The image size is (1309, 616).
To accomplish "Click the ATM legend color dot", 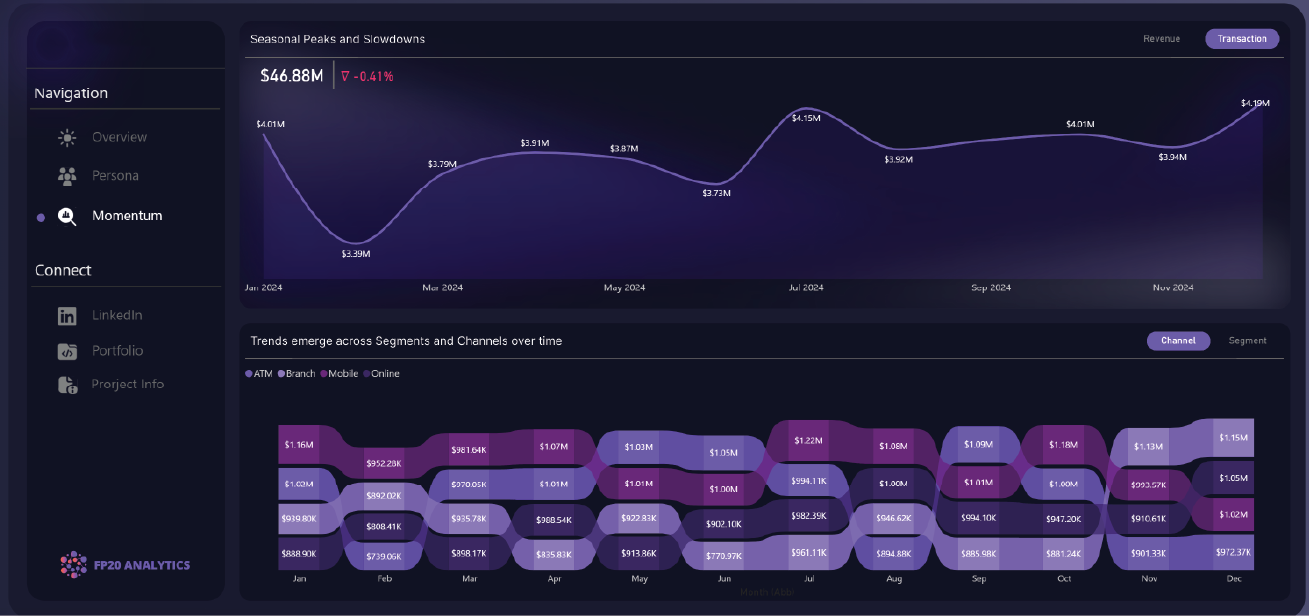I will point(249,374).
